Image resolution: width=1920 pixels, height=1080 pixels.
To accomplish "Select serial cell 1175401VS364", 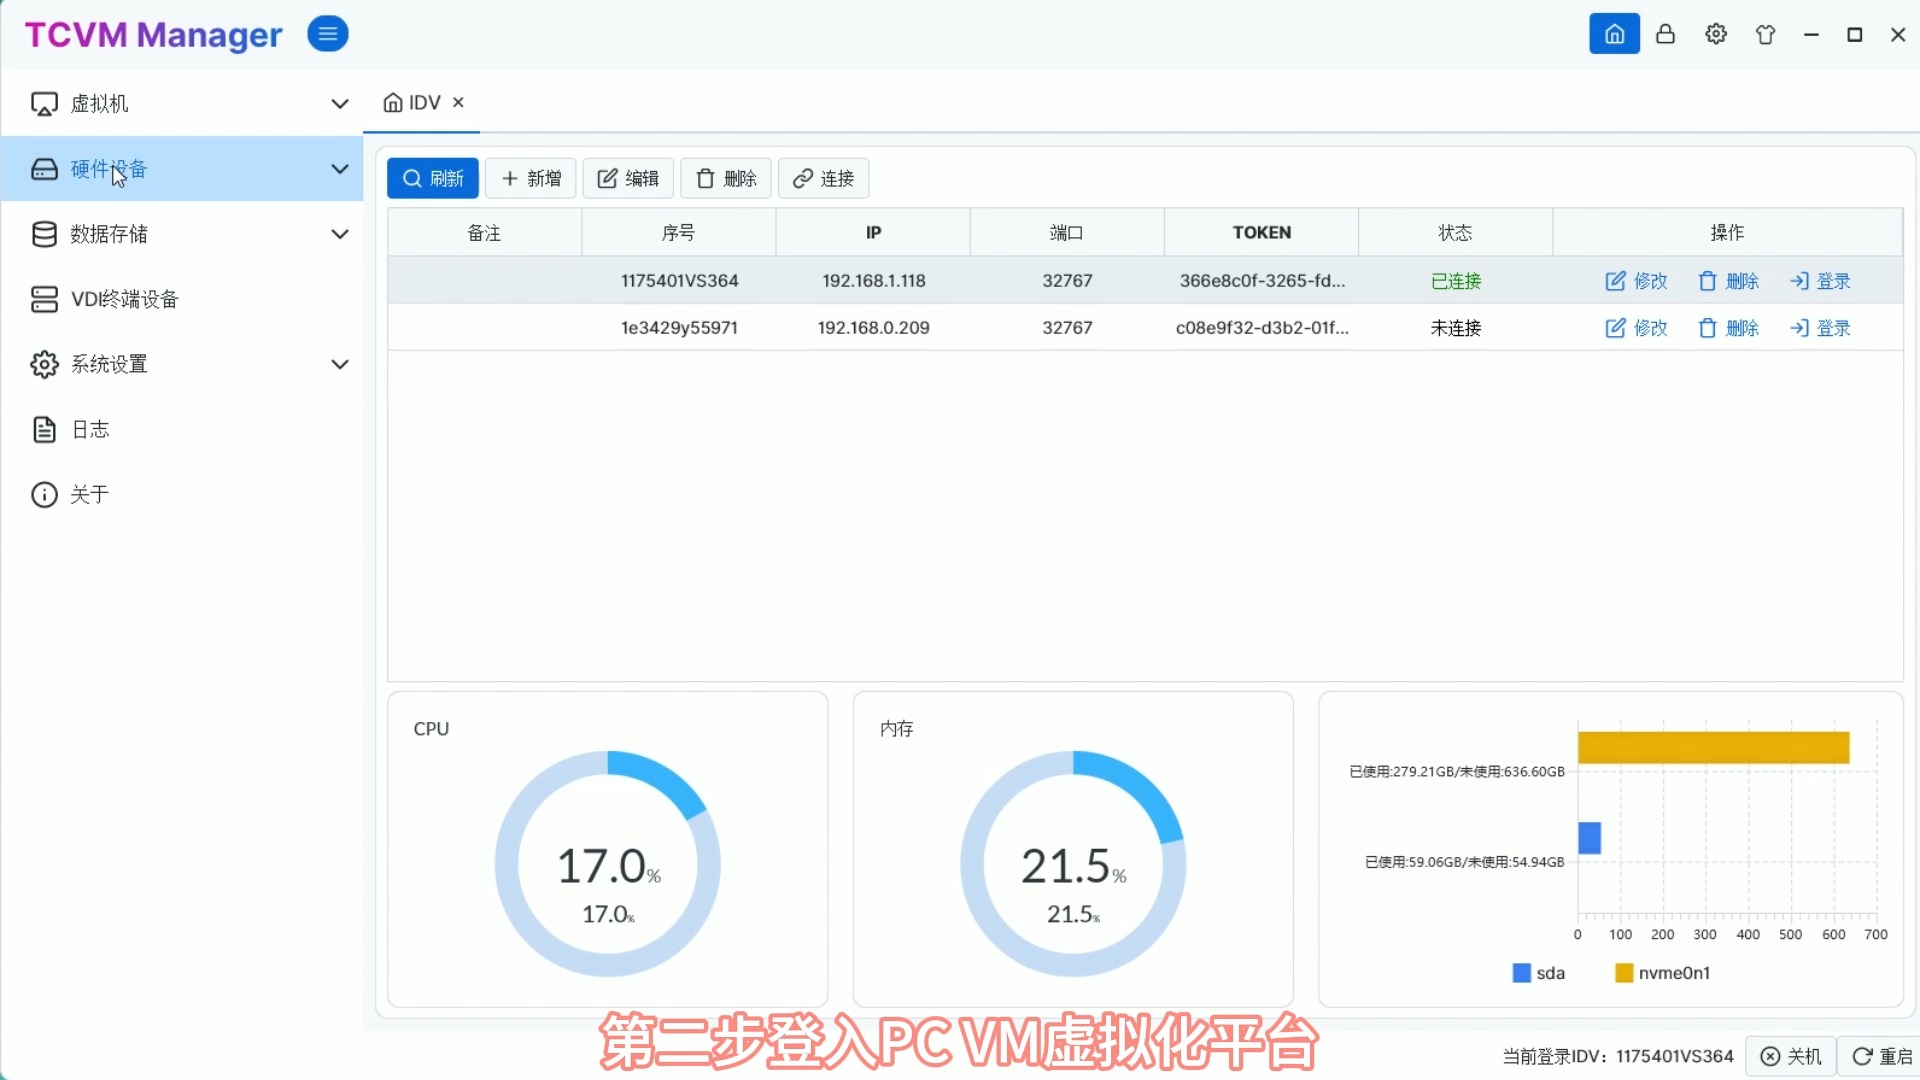I will [x=679, y=281].
